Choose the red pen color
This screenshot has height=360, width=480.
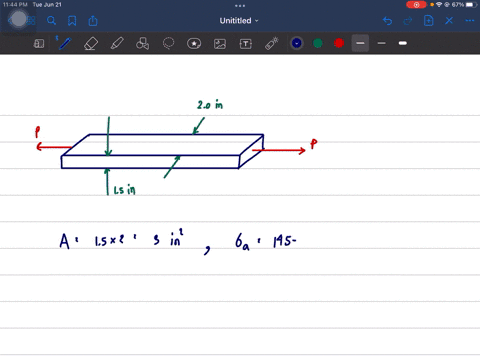[x=339, y=43]
